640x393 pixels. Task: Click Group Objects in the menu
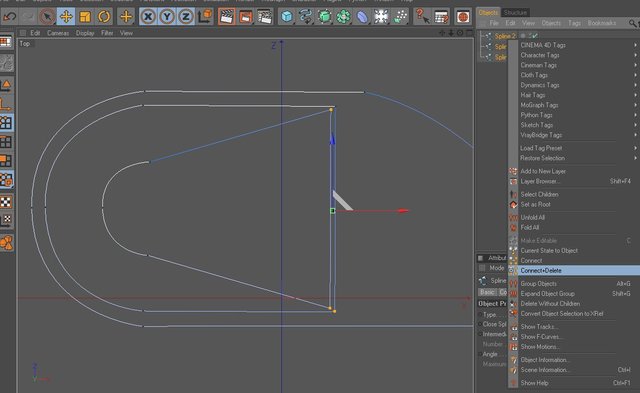(x=538, y=284)
